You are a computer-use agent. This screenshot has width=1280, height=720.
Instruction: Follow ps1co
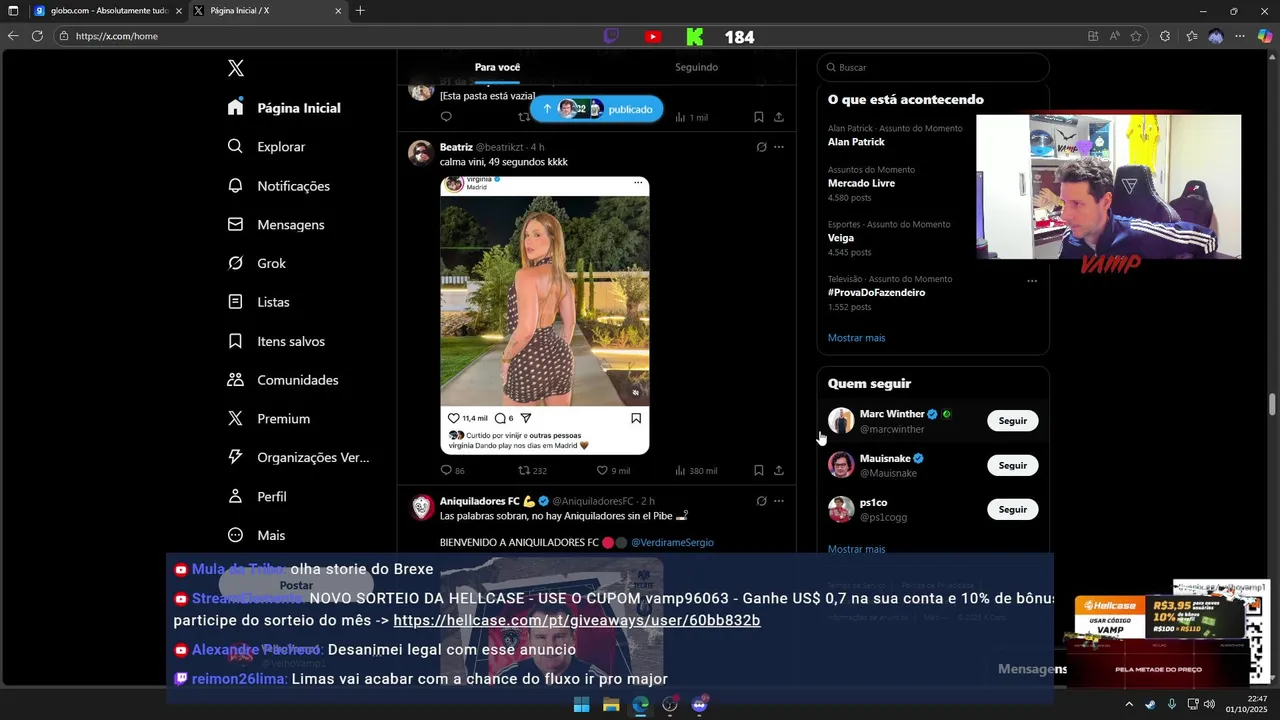(x=1013, y=509)
